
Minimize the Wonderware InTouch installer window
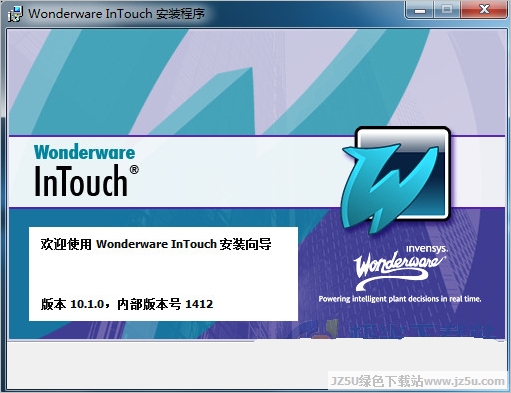tap(420, 10)
